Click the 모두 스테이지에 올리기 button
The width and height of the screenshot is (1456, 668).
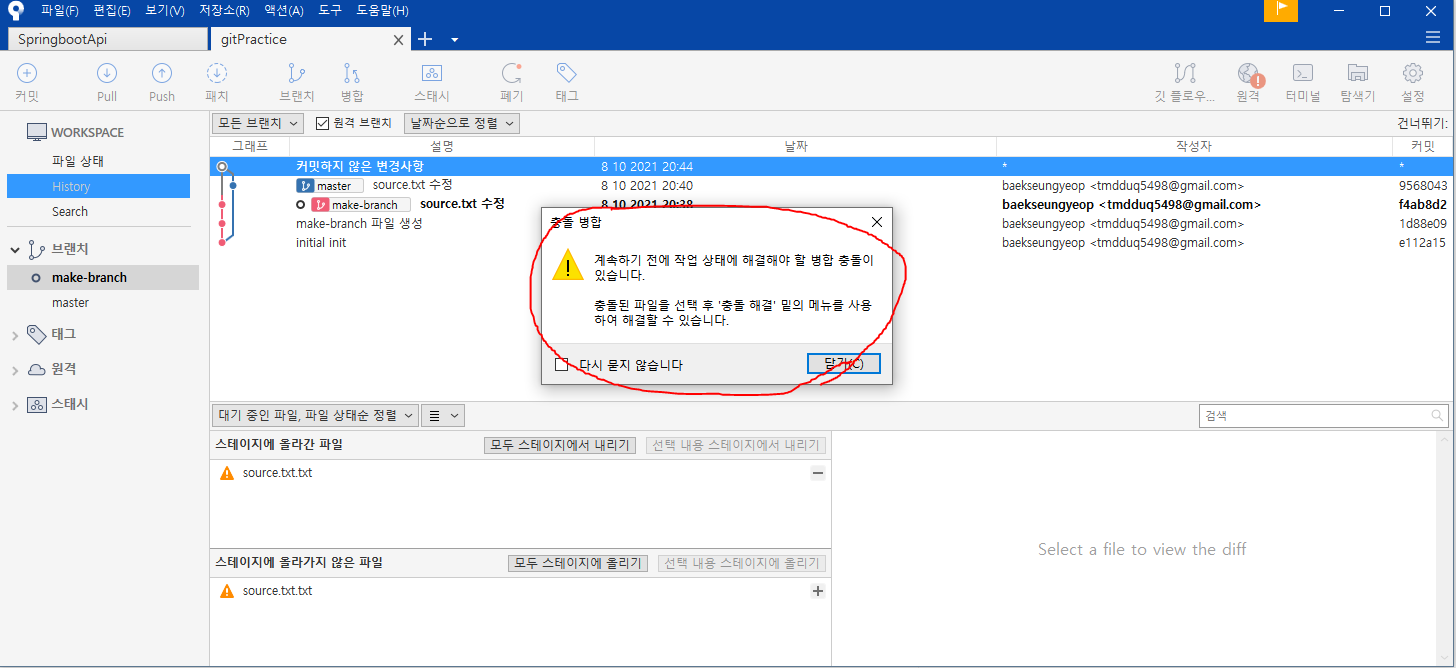coord(578,563)
